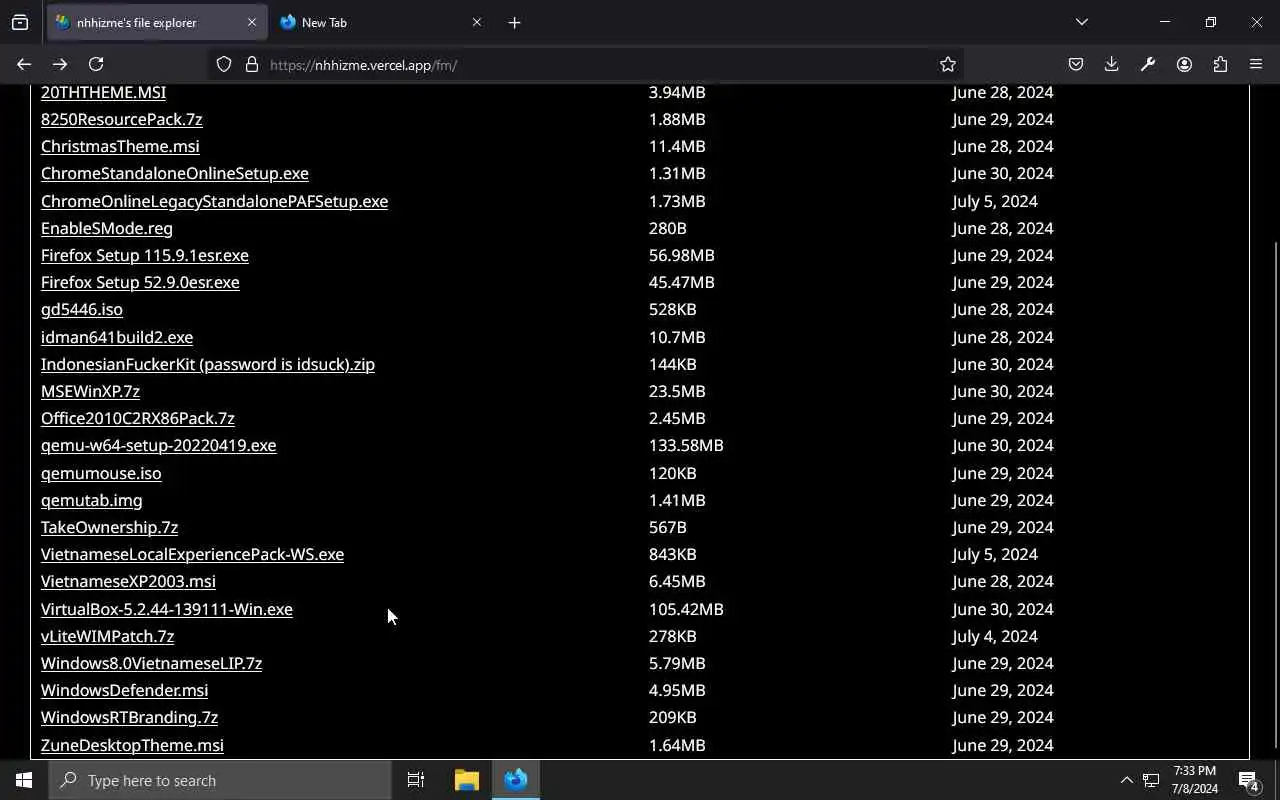Download Office2010C2RX86Pack.7z
Screen dimensions: 1280x800
click(x=137, y=418)
